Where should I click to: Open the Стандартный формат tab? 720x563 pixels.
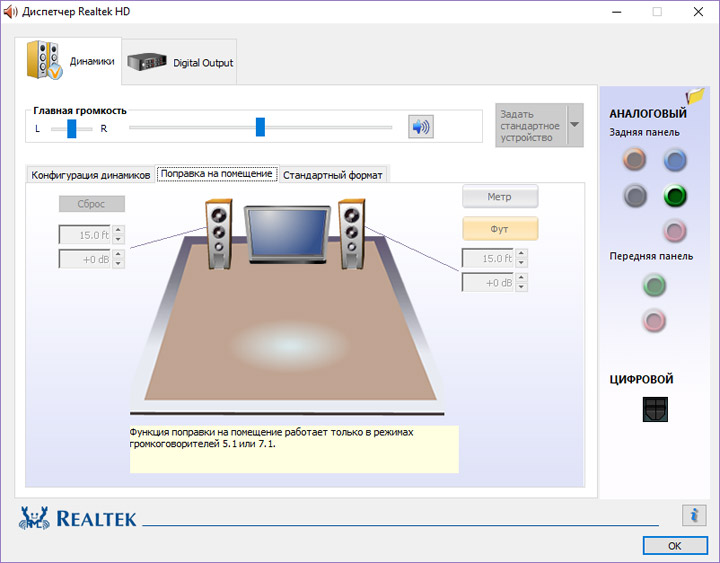(x=332, y=175)
